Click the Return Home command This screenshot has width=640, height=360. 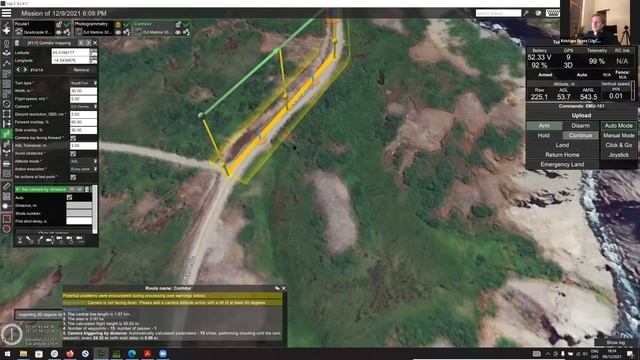point(562,155)
